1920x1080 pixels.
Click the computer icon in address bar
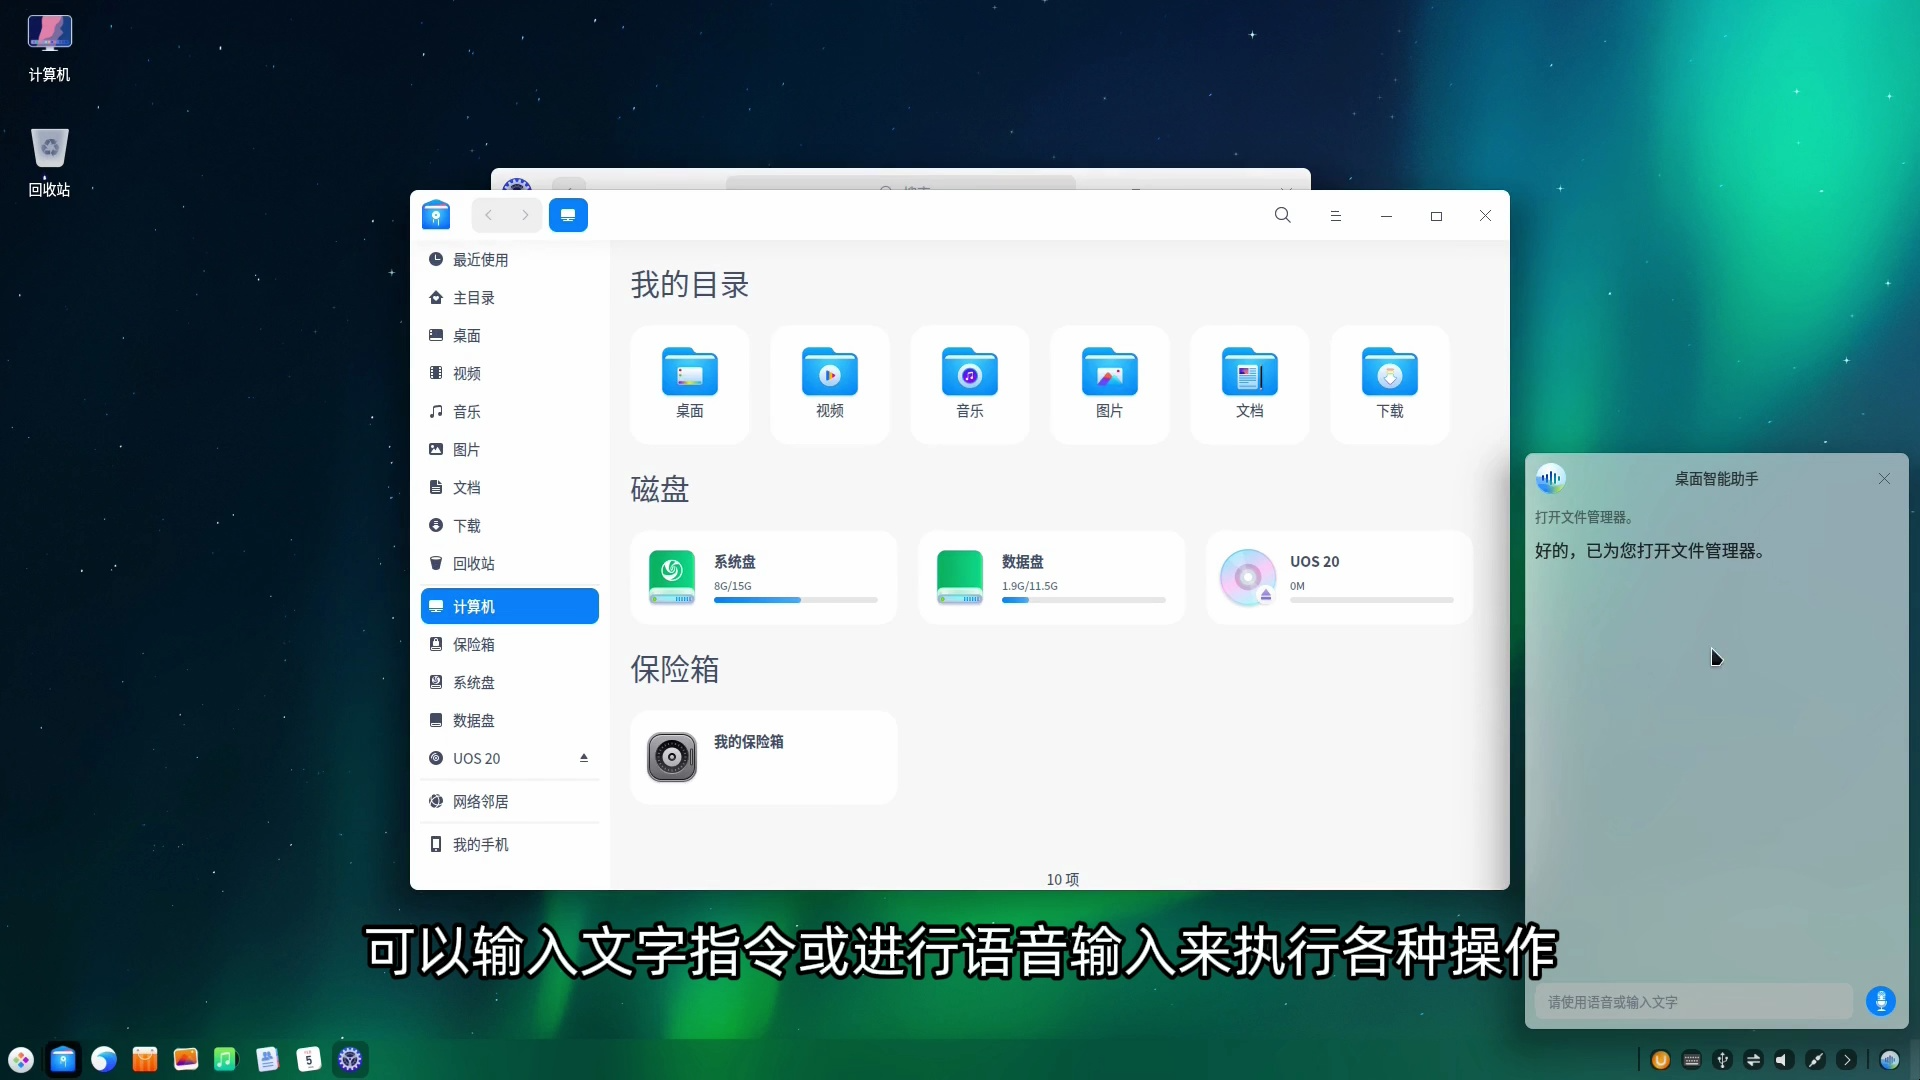(x=568, y=215)
